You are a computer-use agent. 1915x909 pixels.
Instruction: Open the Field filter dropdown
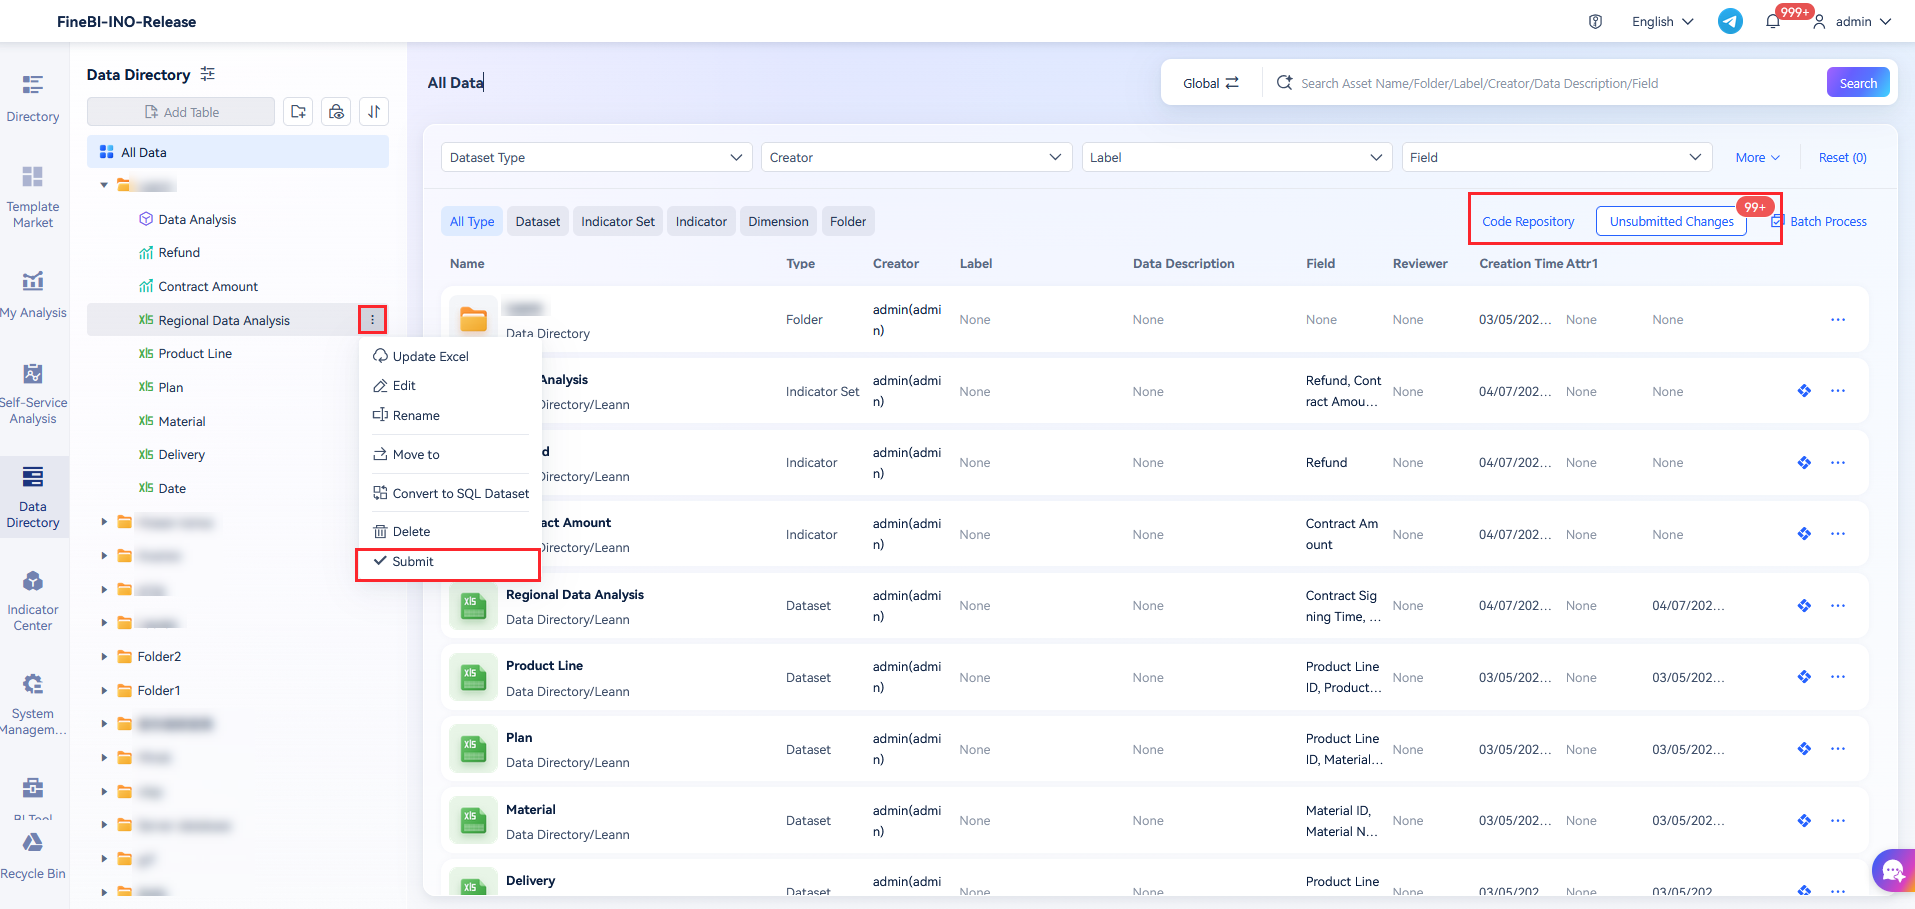tap(1557, 157)
